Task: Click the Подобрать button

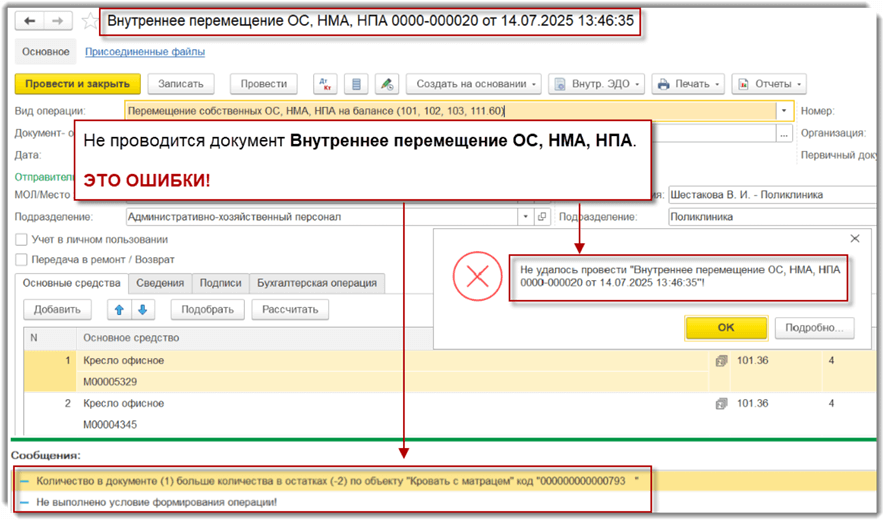Action: [207, 309]
